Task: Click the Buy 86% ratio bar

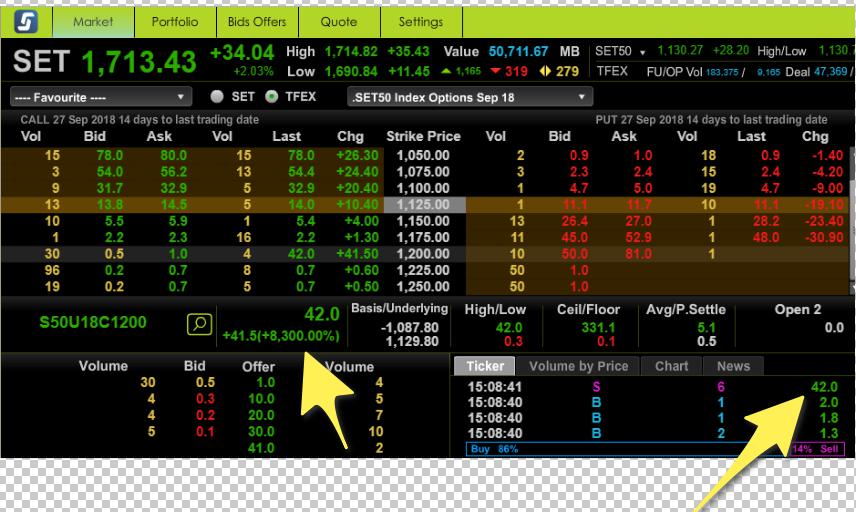Action: pyautogui.click(x=627, y=449)
